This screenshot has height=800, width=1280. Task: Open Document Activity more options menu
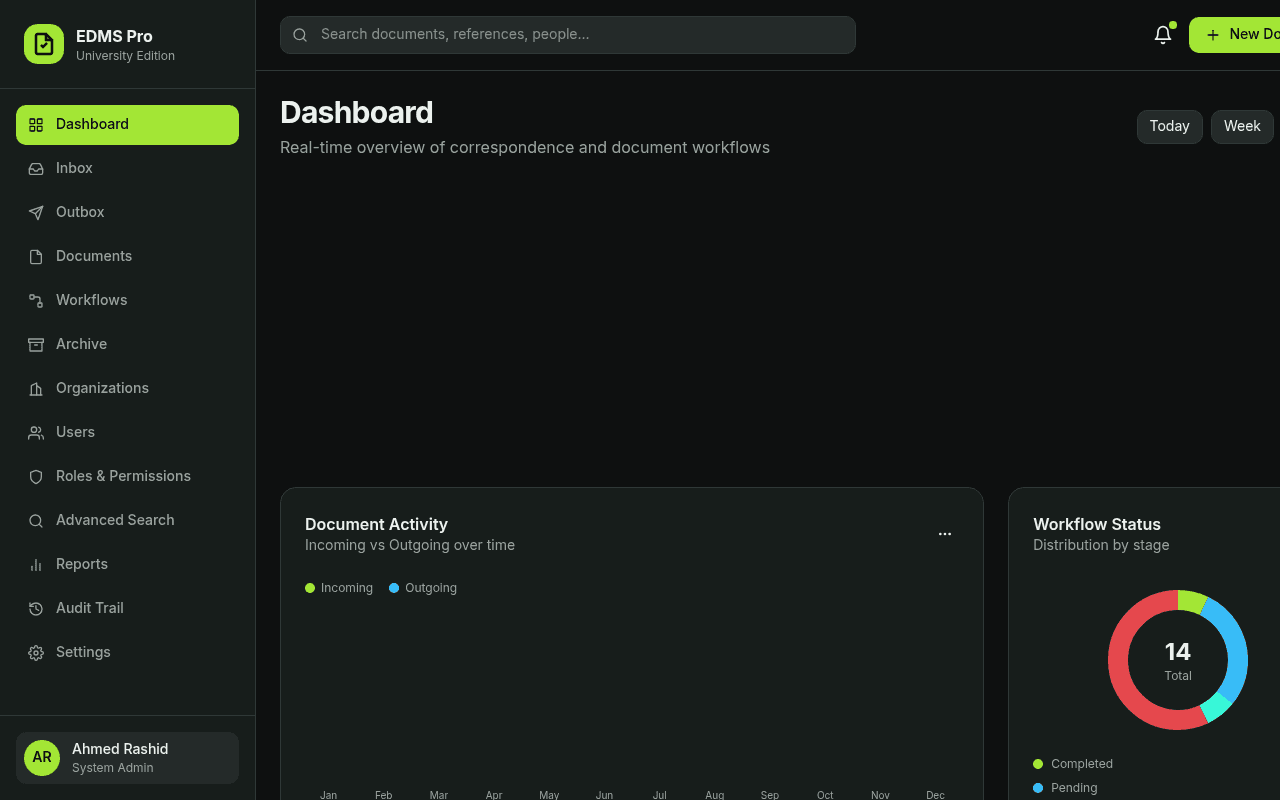click(945, 534)
